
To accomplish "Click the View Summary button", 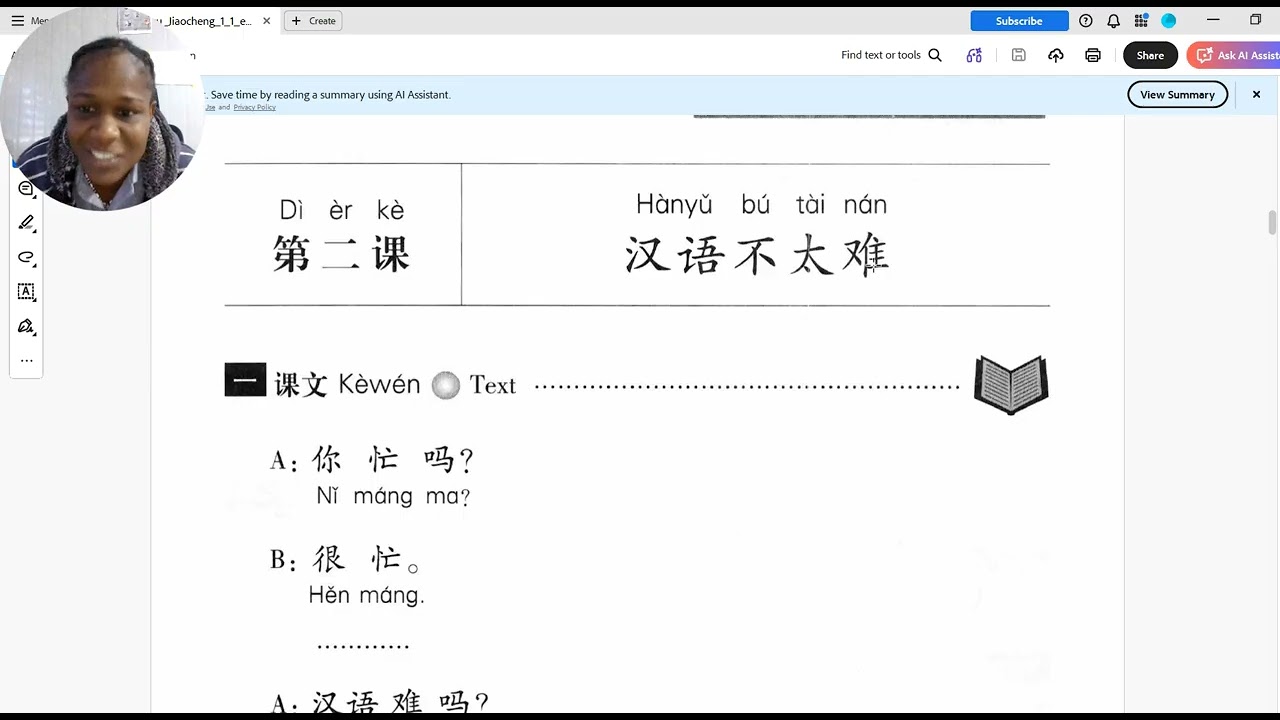I will [x=1177, y=94].
